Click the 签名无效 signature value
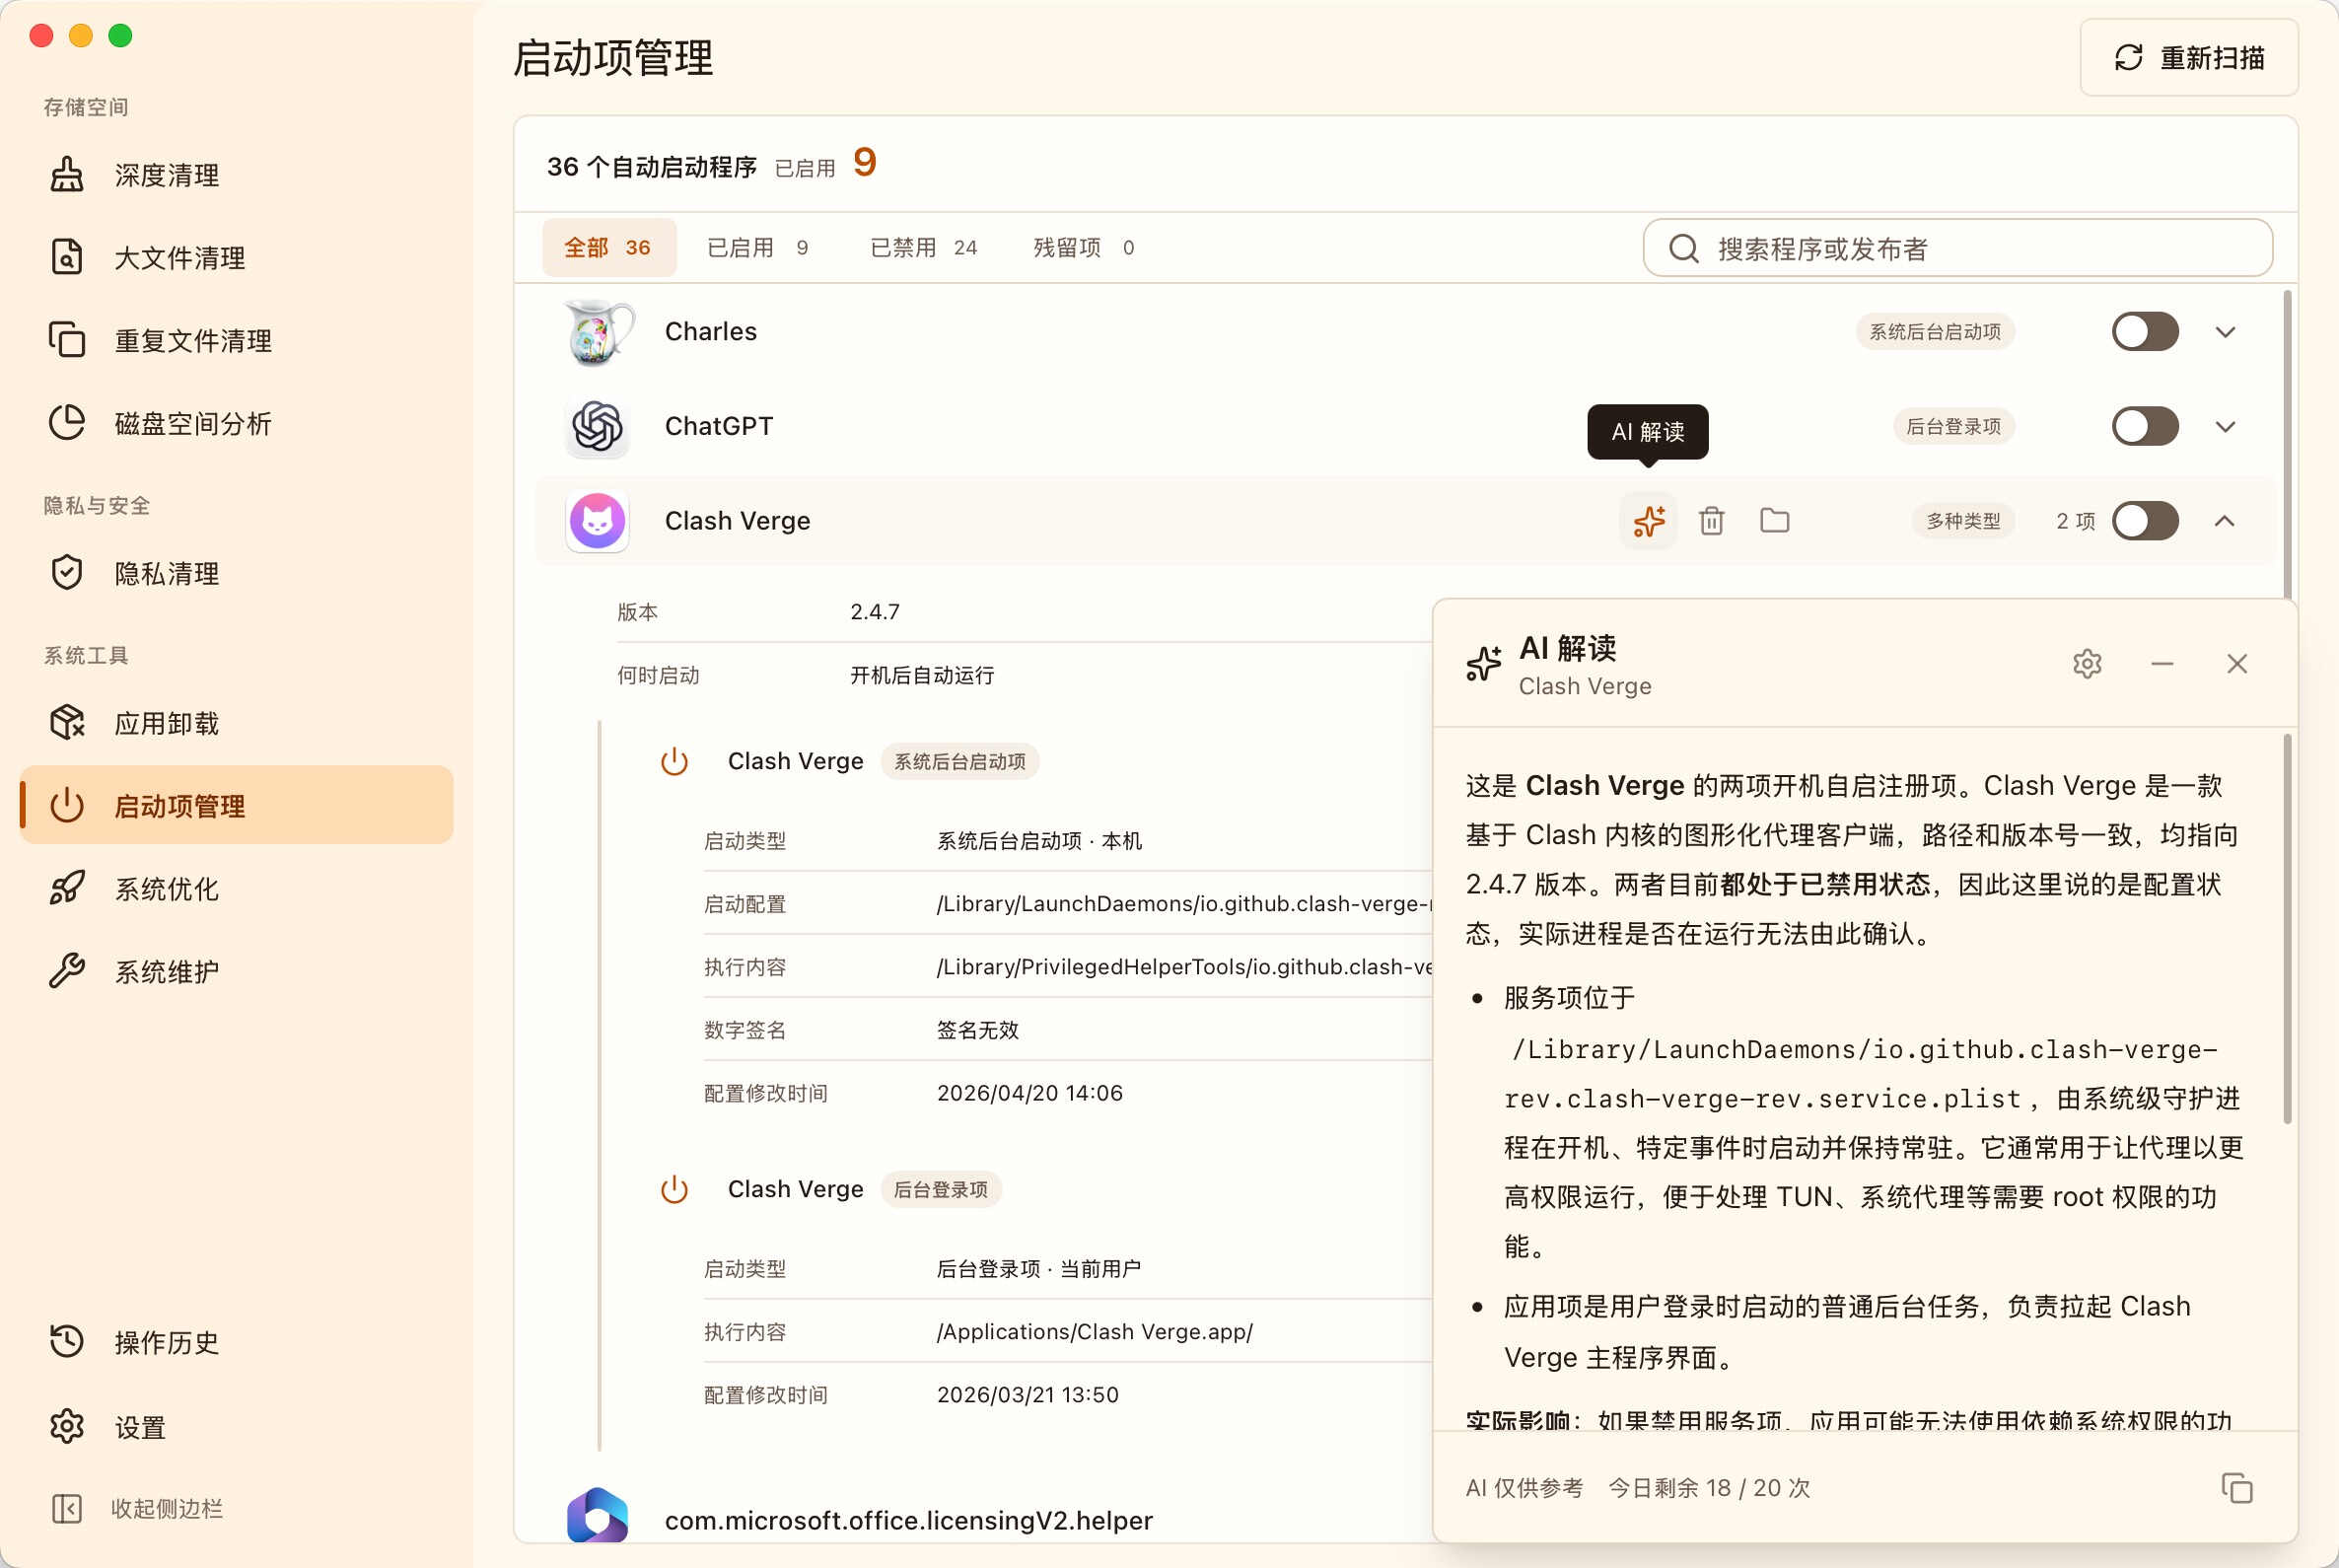Screen dimensions: 2339x1568 977,1030
